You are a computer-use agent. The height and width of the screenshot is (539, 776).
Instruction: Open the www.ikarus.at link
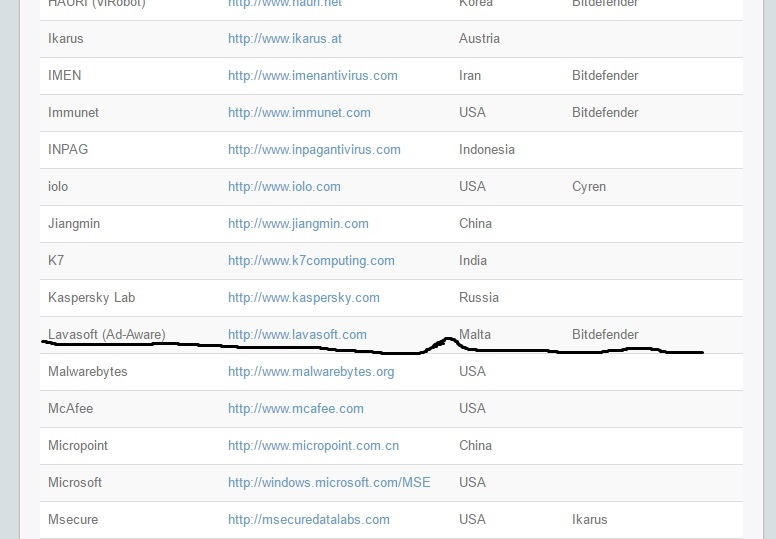(x=285, y=39)
